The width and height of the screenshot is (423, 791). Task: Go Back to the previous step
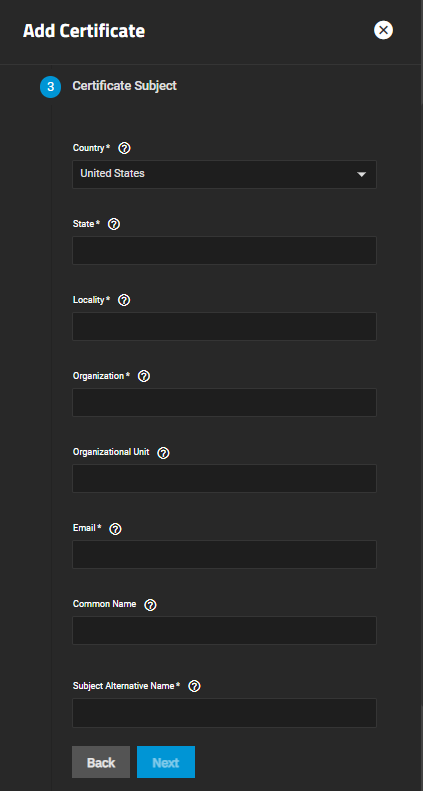[x=101, y=762]
